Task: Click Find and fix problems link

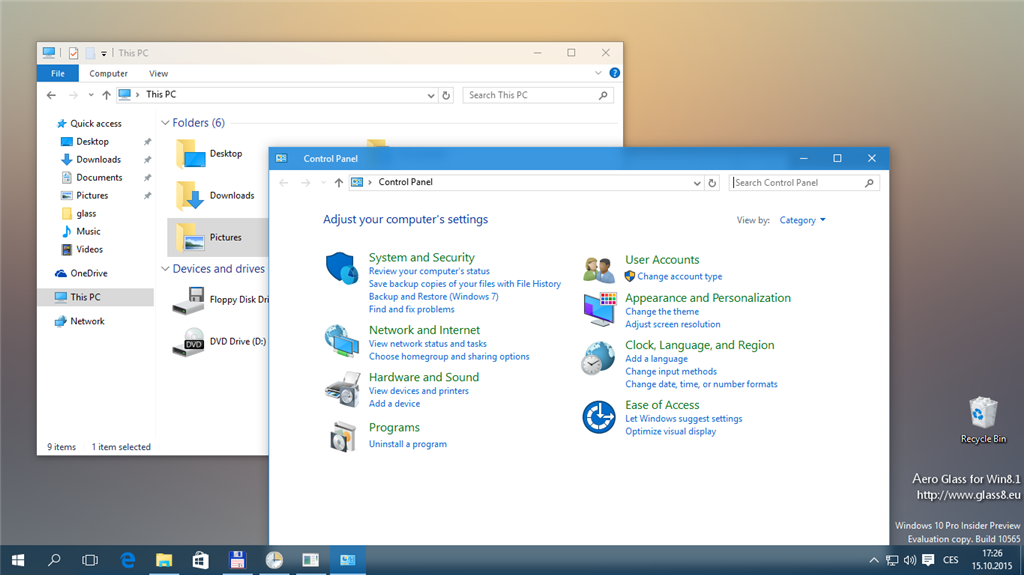Action: coord(411,309)
